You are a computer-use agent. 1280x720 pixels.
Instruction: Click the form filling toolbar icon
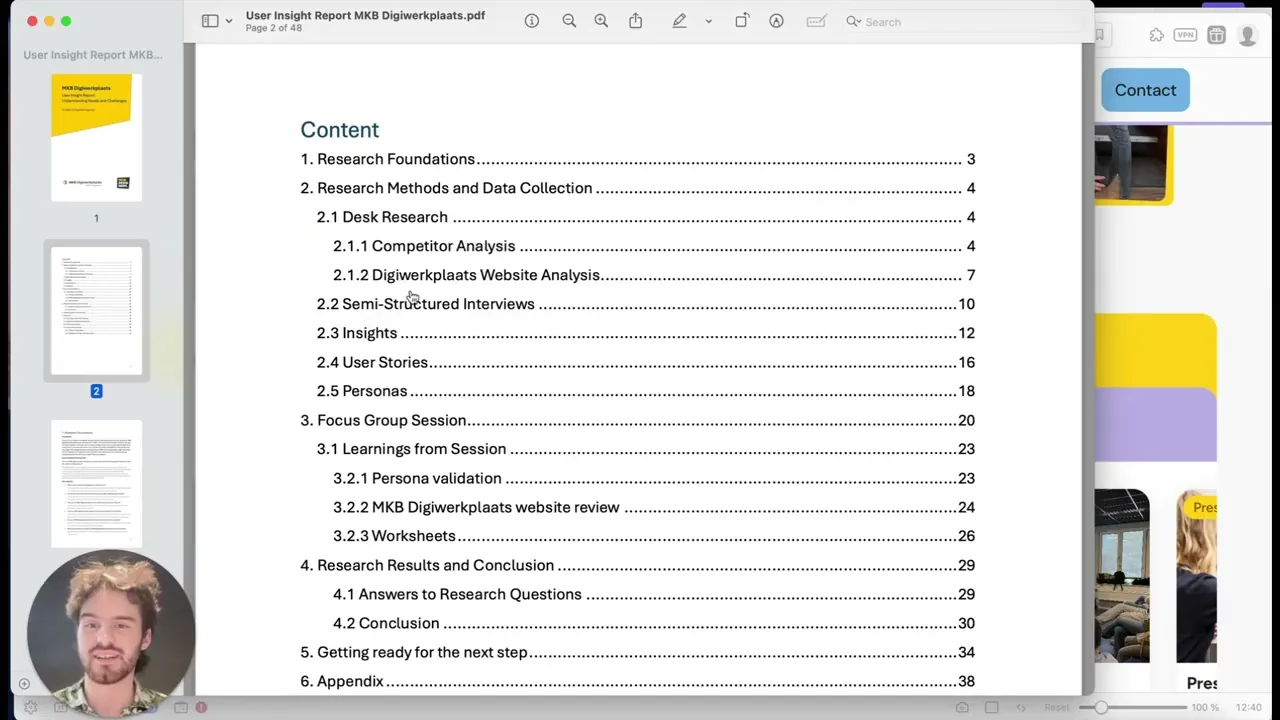tap(816, 21)
